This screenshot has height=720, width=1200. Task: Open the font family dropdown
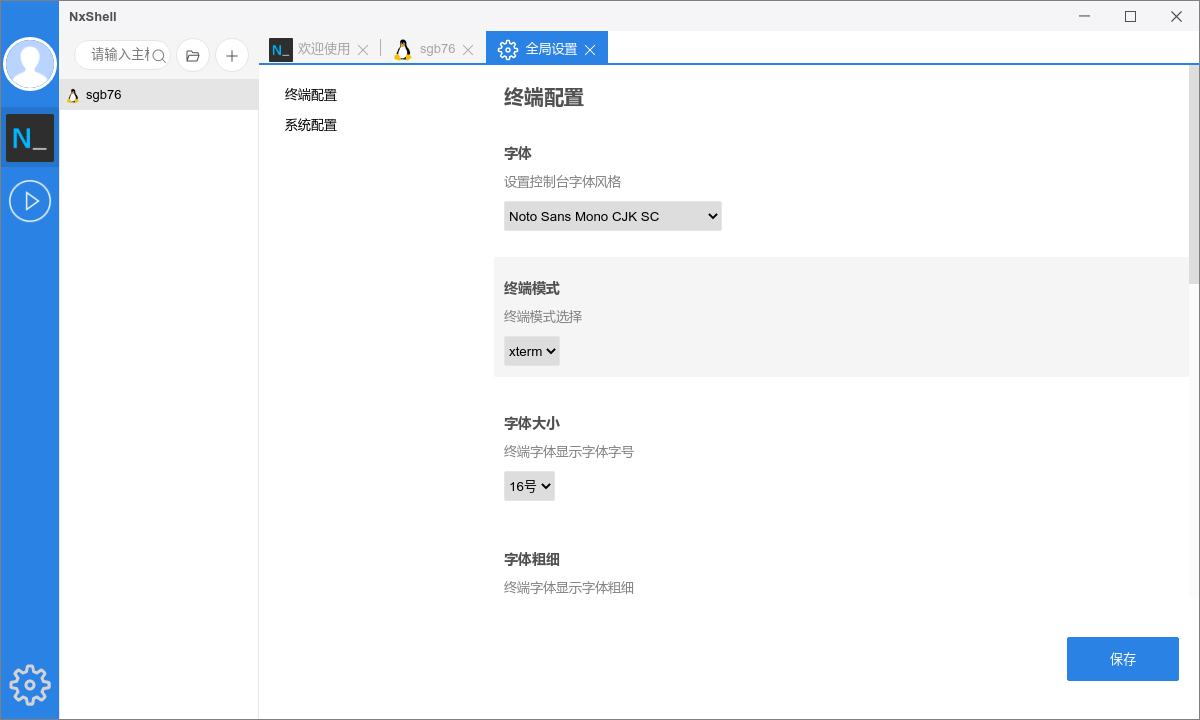[x=612, y=216]
